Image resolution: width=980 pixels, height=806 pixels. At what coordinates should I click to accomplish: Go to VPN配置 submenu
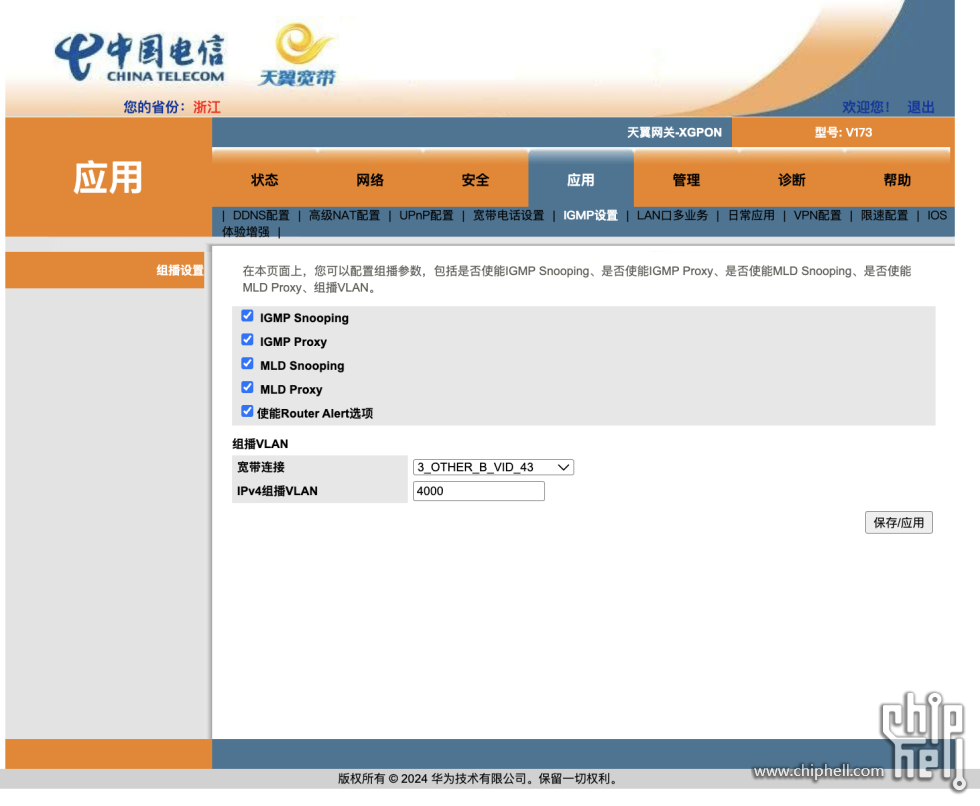click(x=818, y=216)
